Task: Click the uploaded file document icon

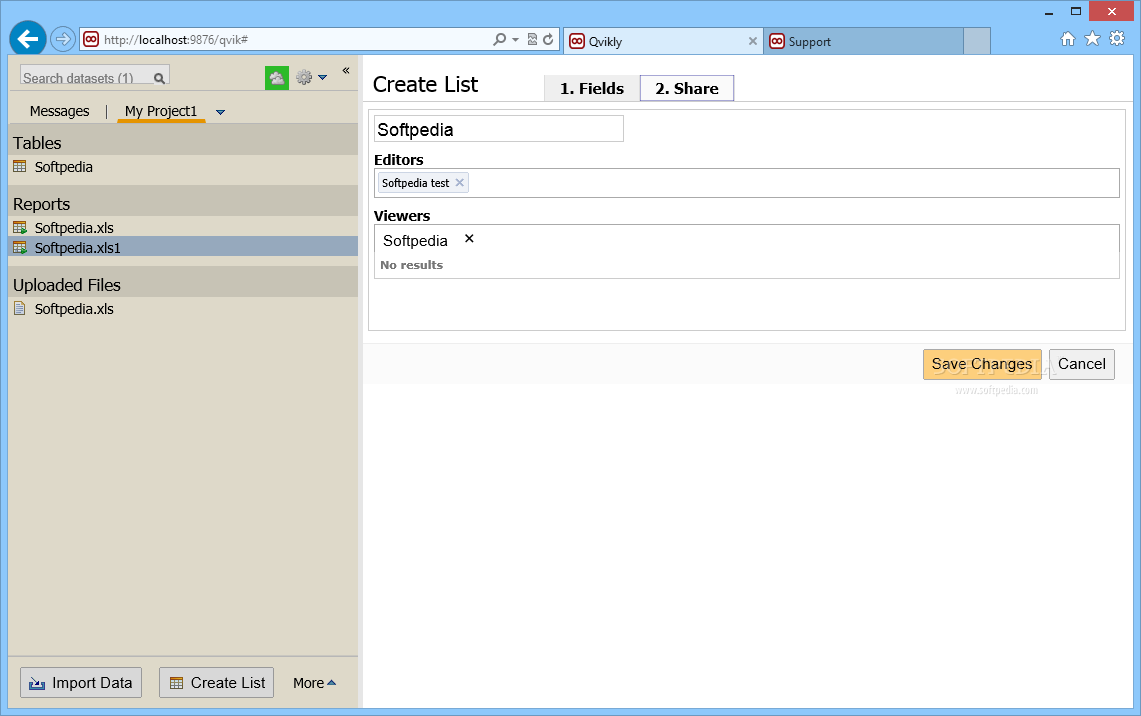Action: pyautogui.click(x=20, y=309)
